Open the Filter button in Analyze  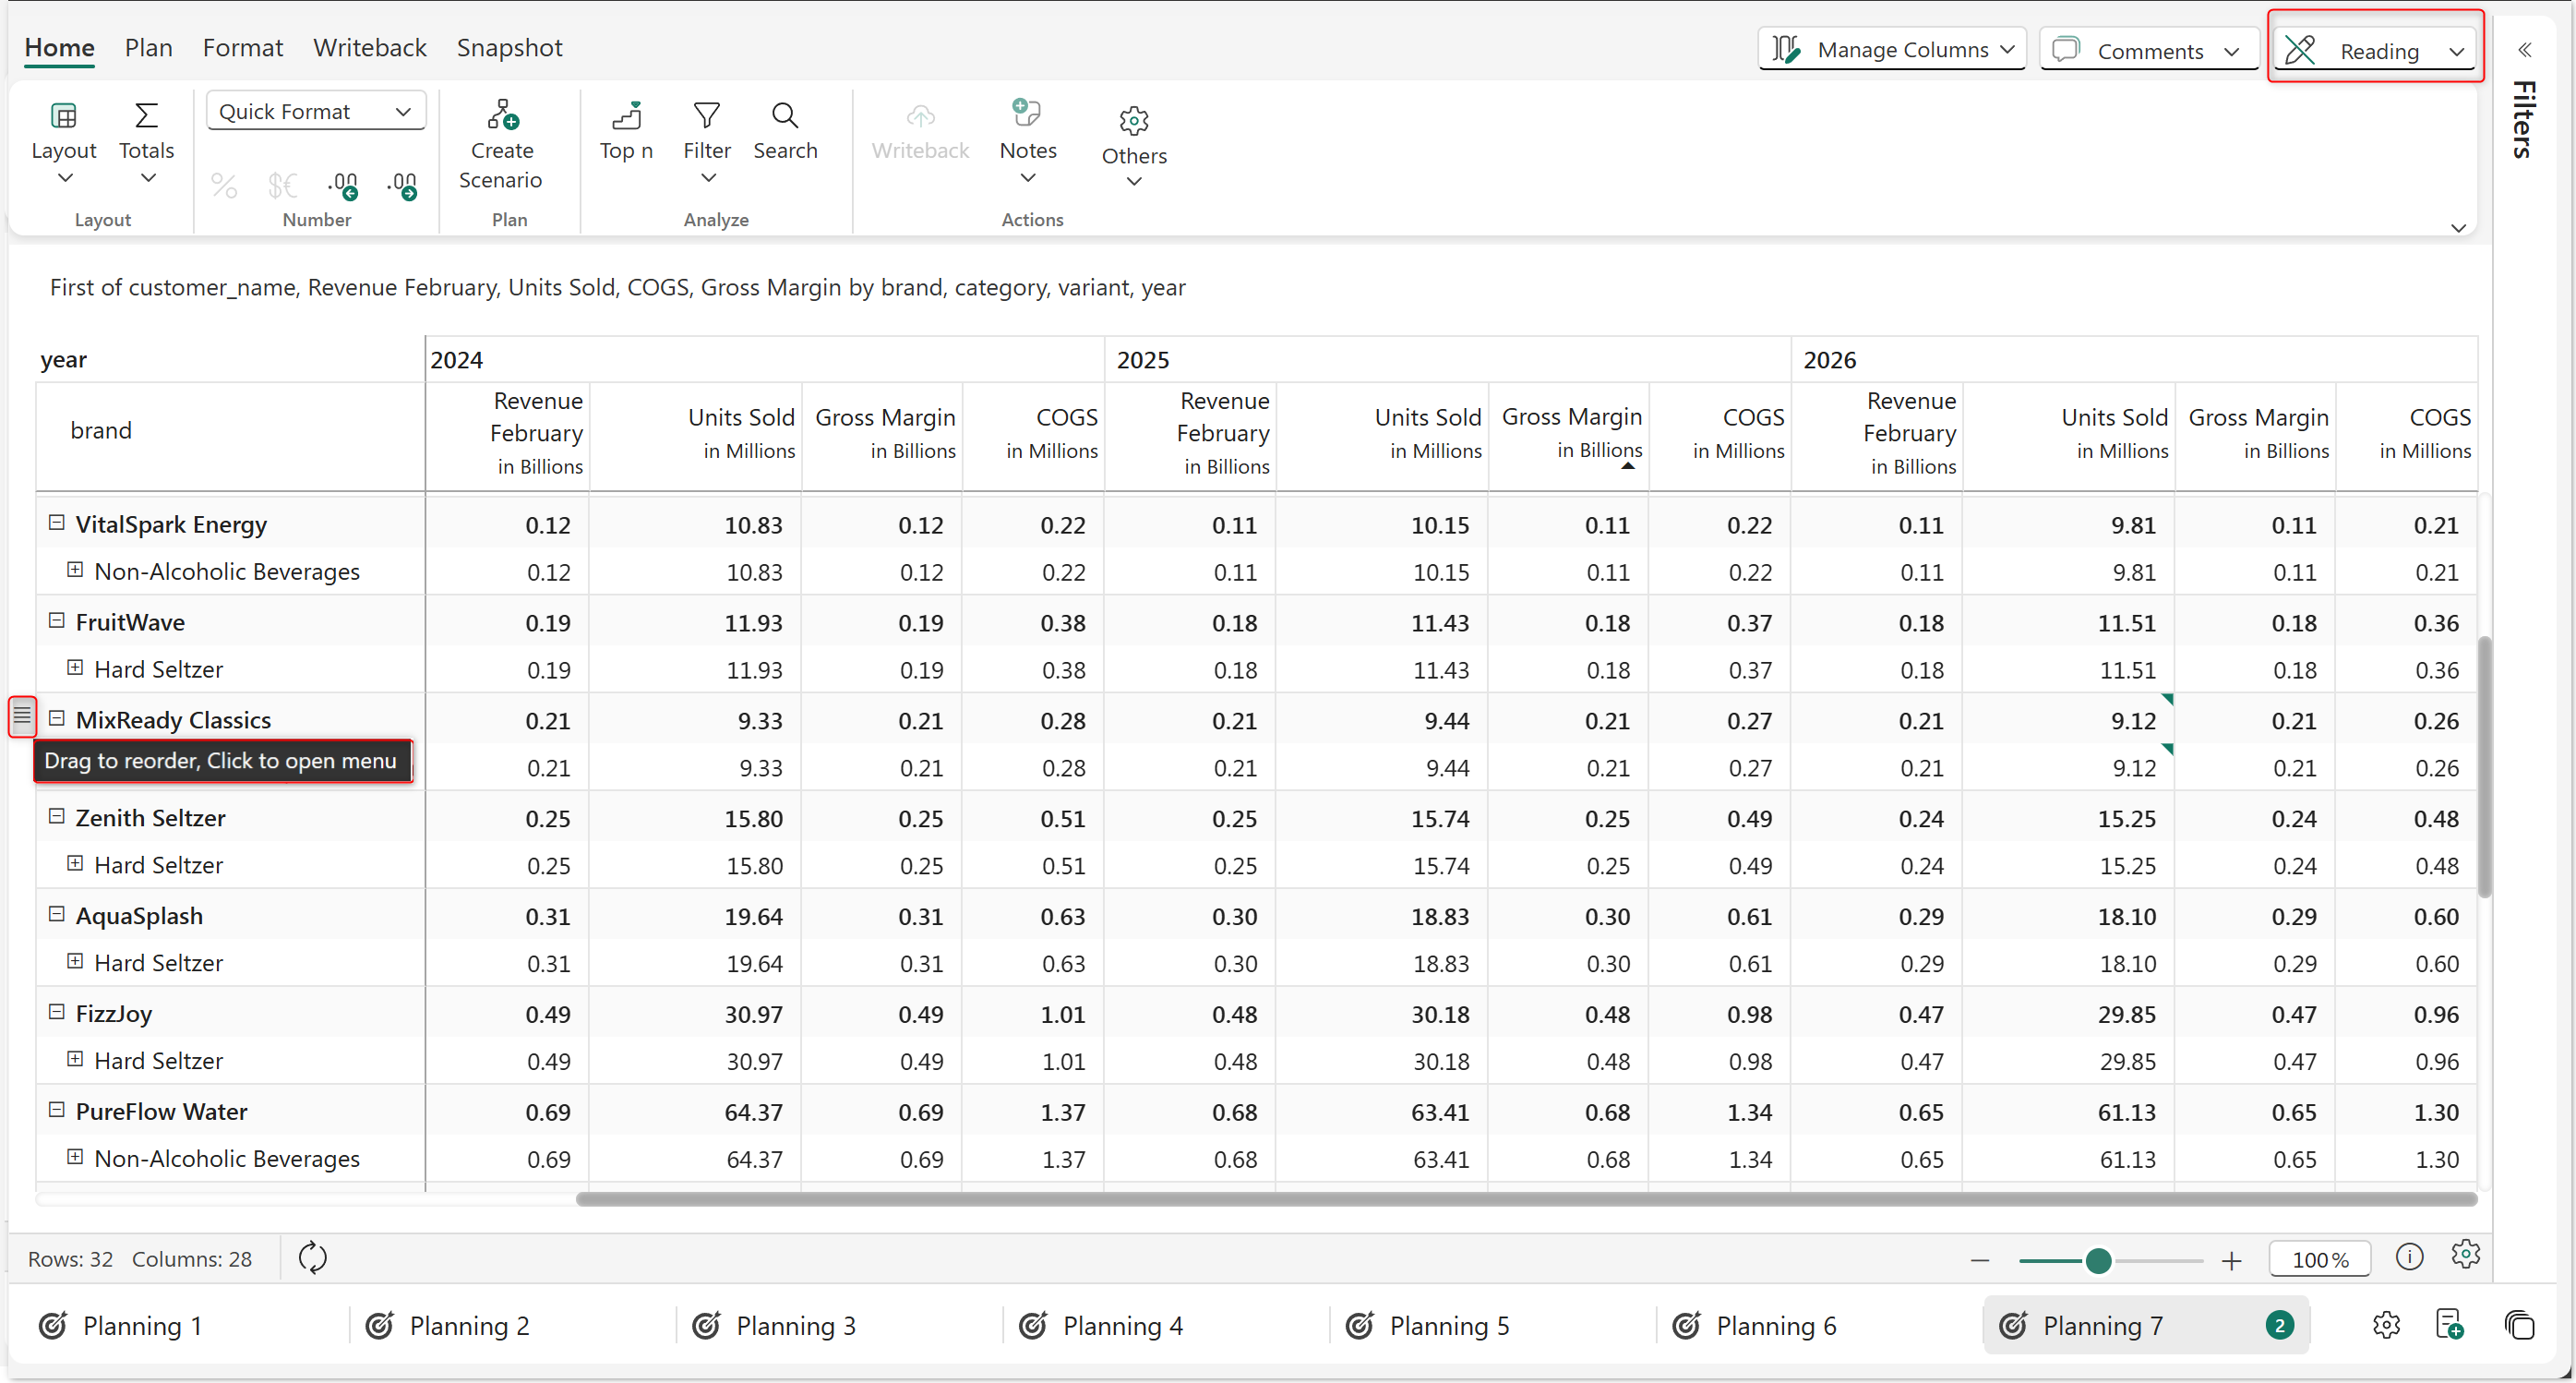707,130
